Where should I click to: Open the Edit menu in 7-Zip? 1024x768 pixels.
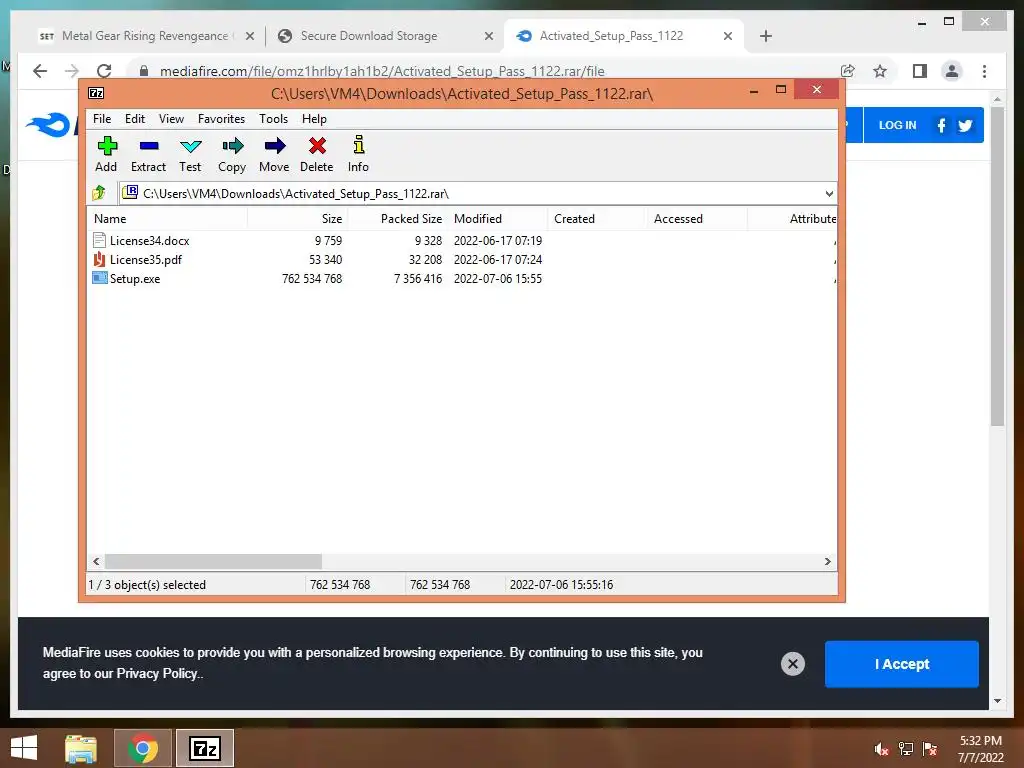(x=135, y=119)
